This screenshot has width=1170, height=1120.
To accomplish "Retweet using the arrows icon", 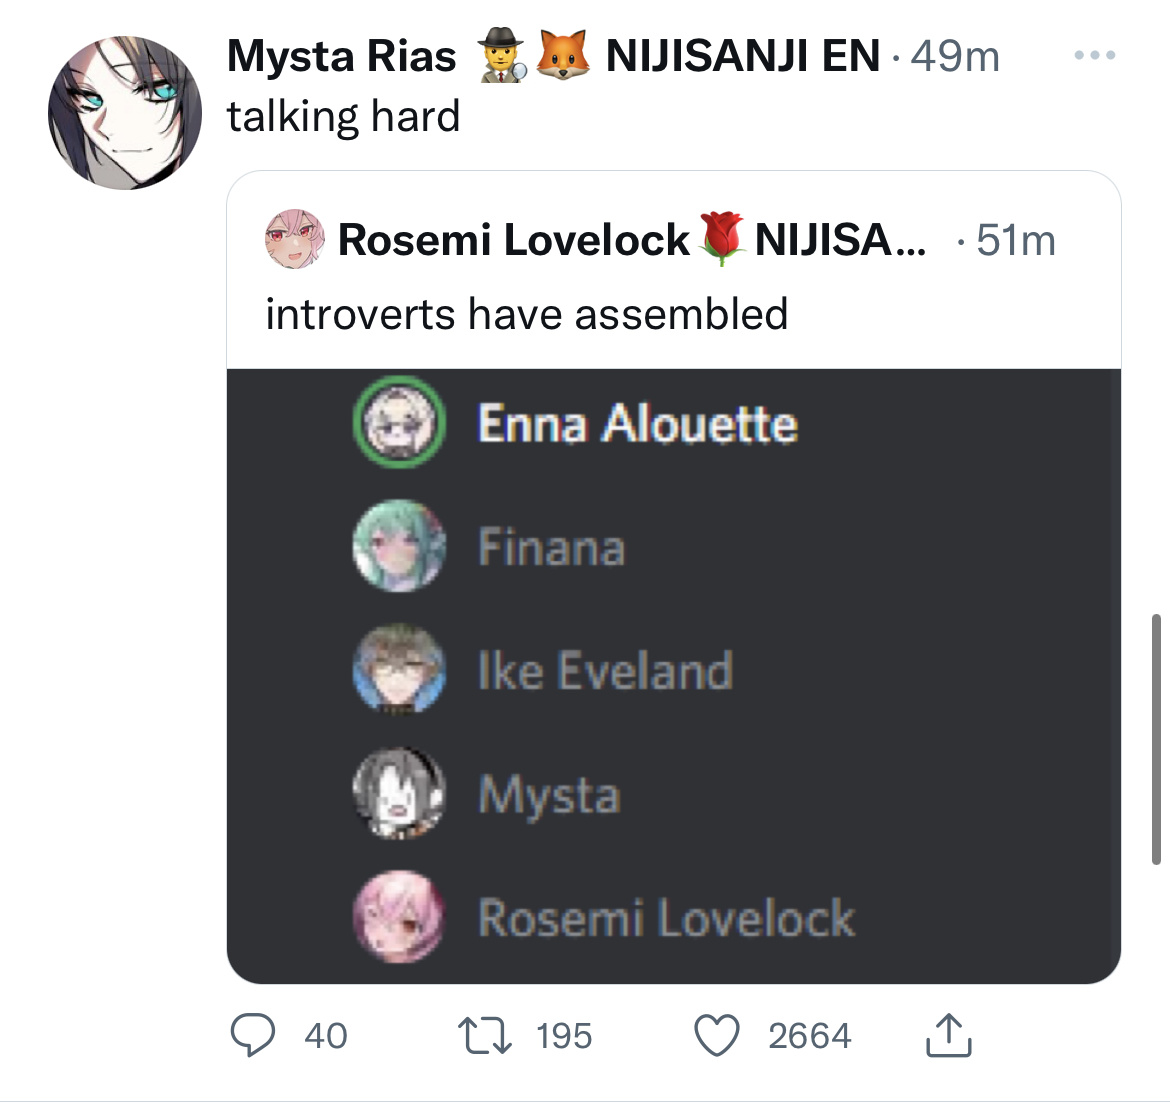I will tap(485, 1036).
